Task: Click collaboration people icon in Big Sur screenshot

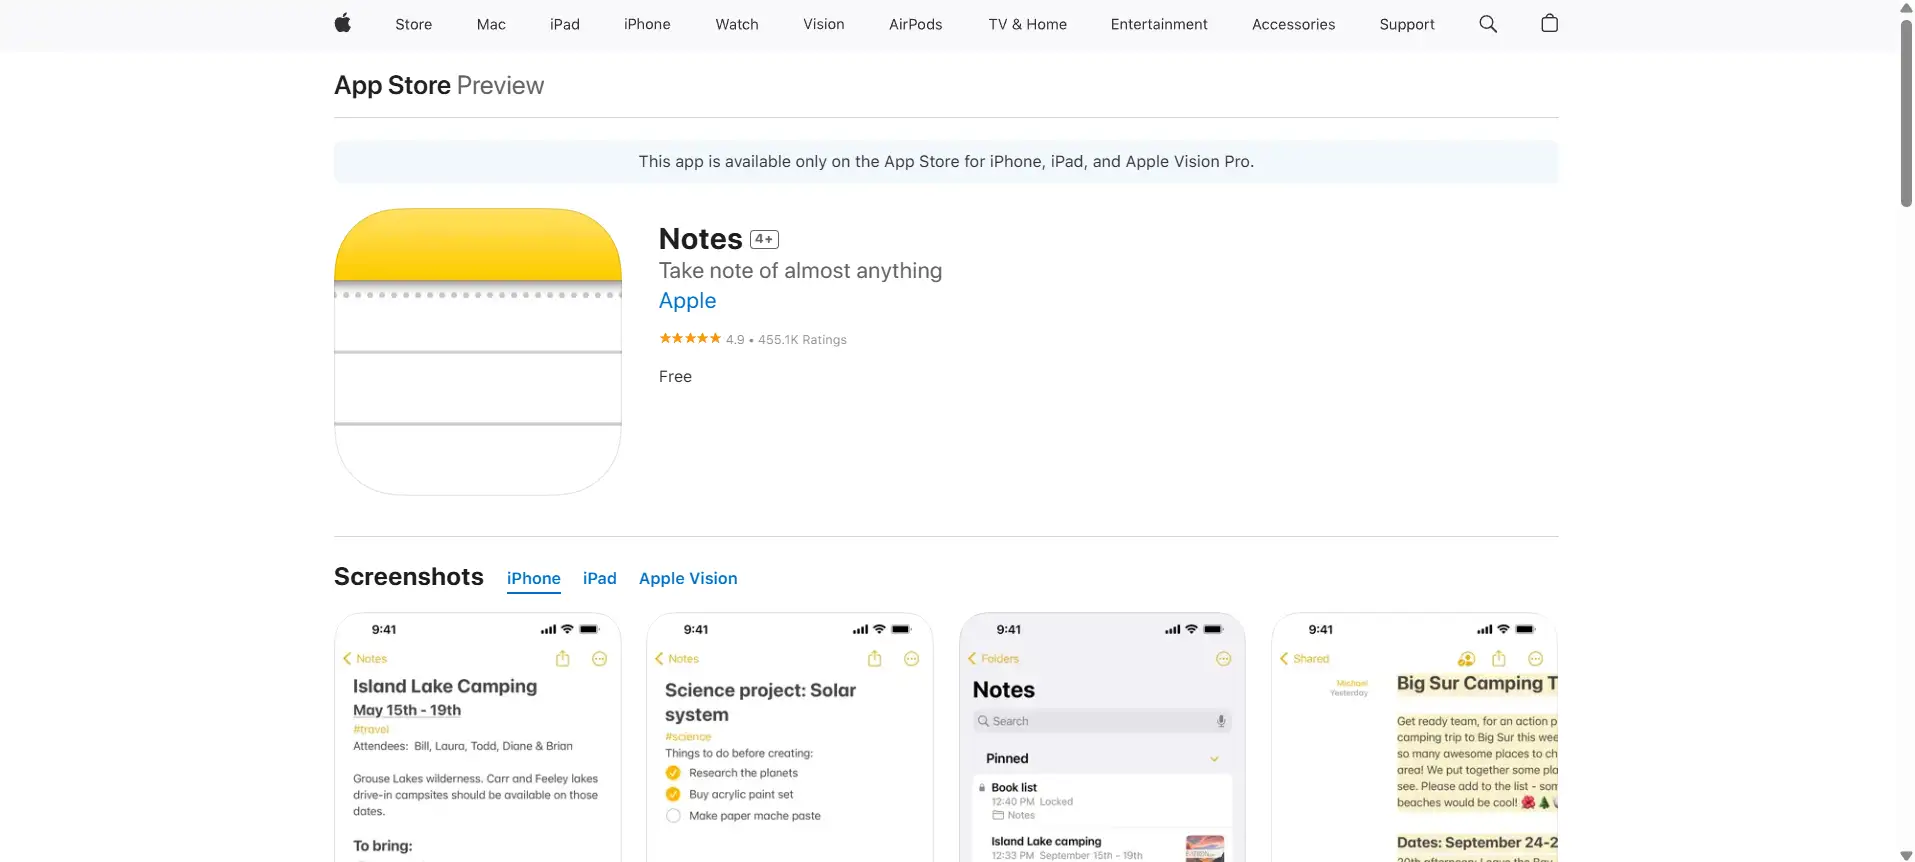Action: tap(1467, 659)
